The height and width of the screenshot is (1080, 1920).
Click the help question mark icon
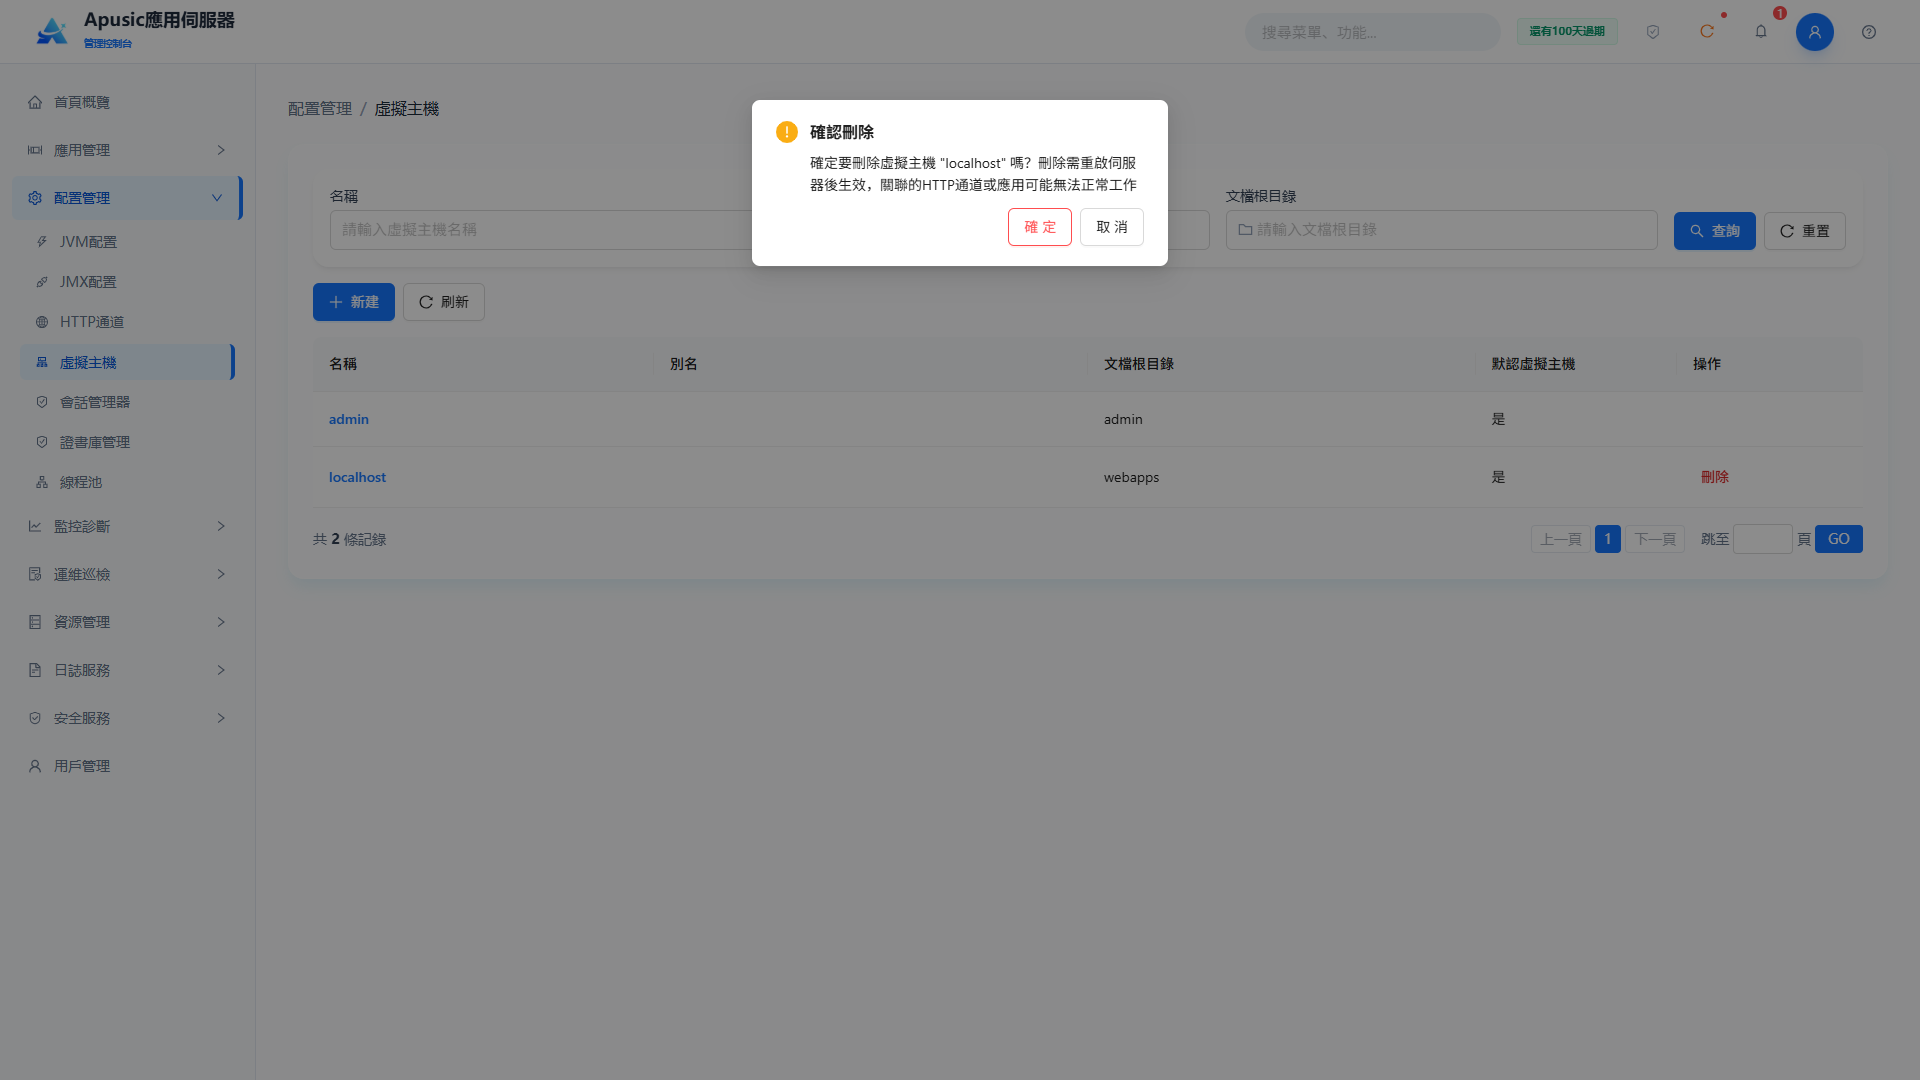coord(1869,32)
